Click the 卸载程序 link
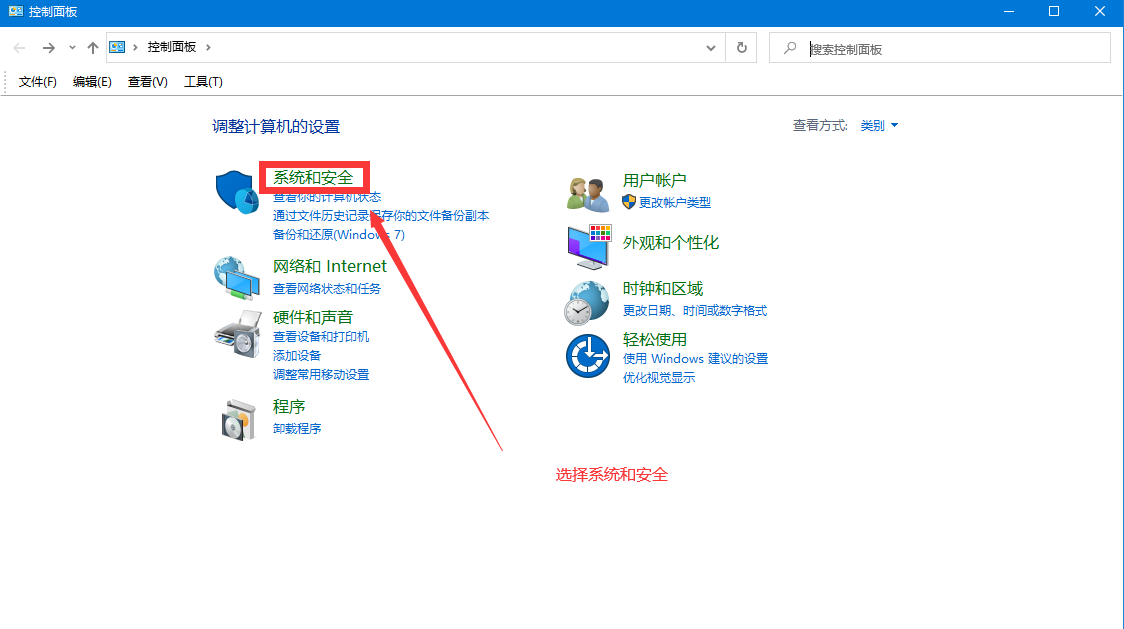Viewport: 1124px width, 629px height. pyautogui.click(x=297, y=428)
